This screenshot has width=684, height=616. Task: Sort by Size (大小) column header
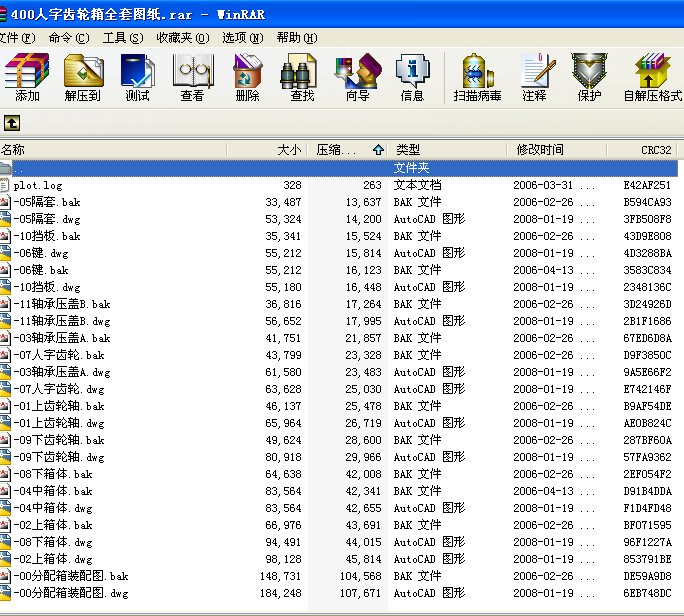[x=267, y=150]
